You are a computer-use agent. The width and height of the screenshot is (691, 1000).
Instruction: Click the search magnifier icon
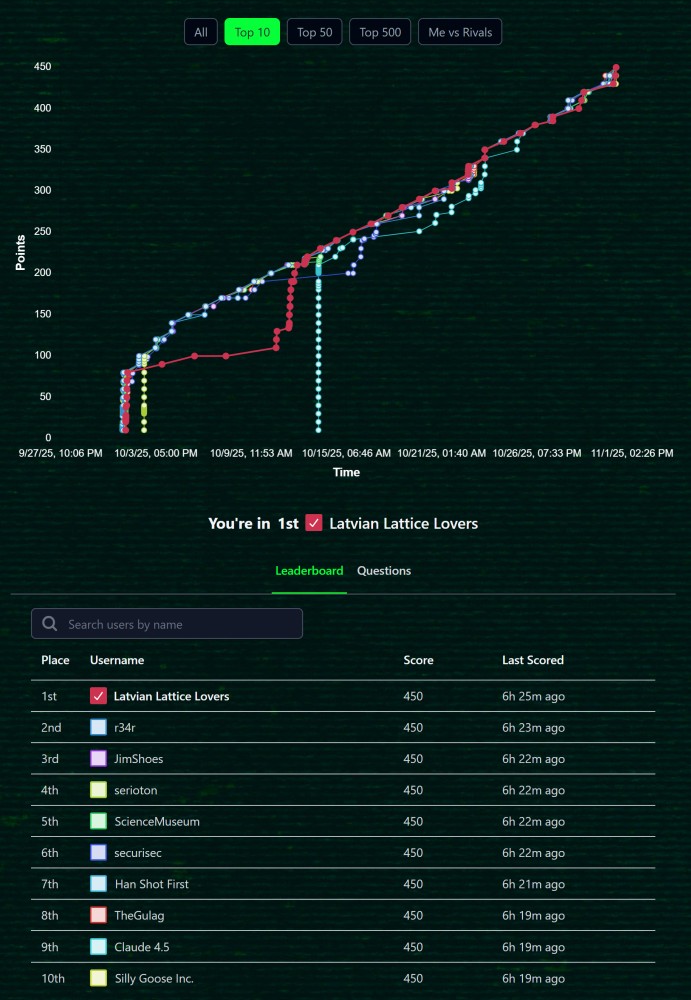pyautogui.click(x=50, y=624)
